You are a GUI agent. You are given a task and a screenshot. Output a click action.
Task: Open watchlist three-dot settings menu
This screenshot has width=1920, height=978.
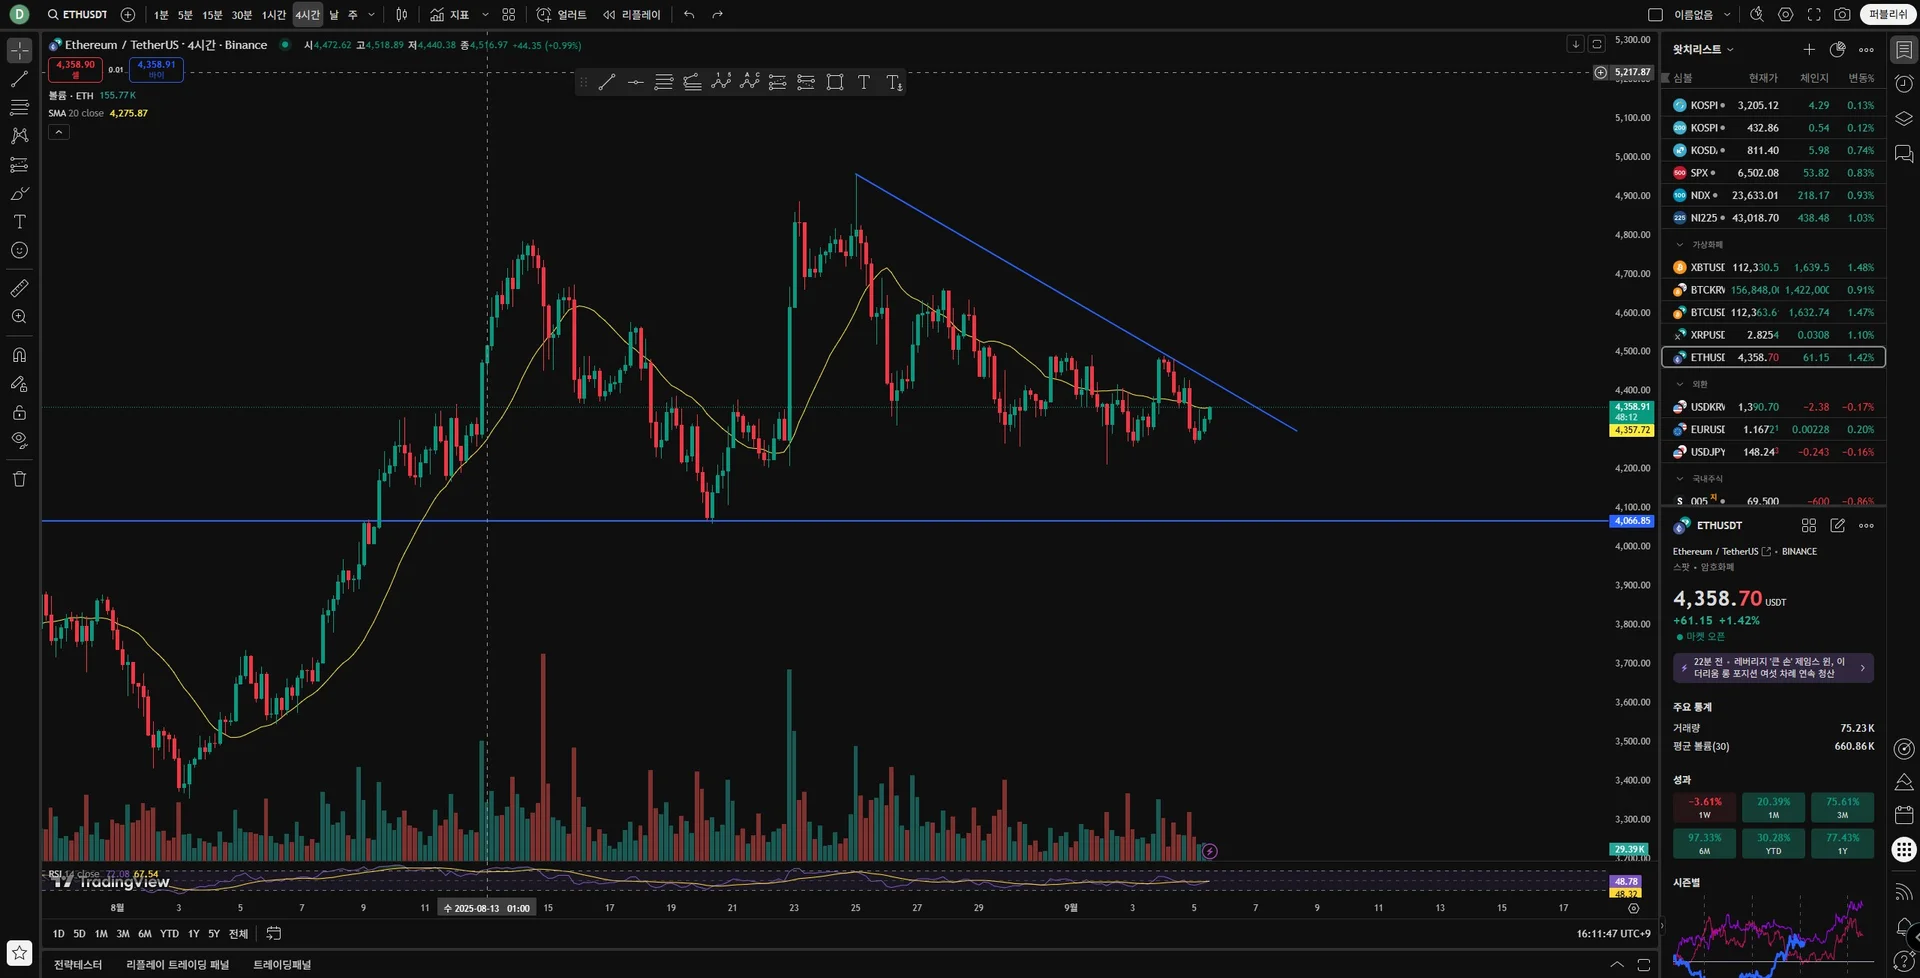coord(1866,49)
